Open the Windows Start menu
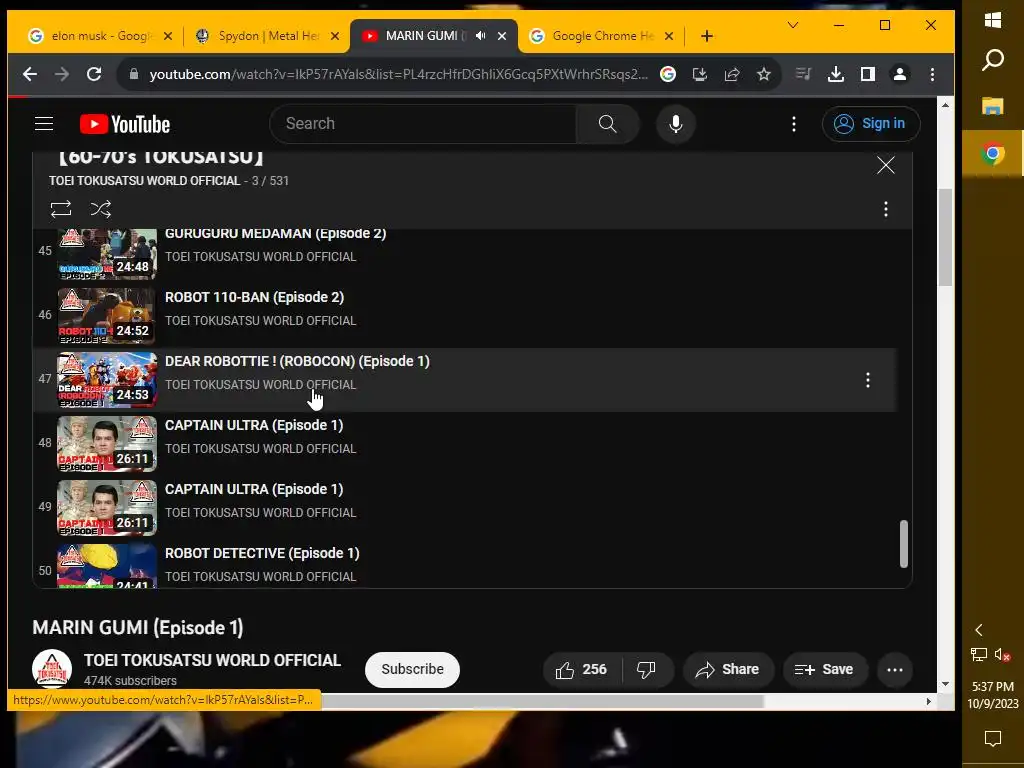Screen dimensions: 1024x768 (x=993, y=20)
